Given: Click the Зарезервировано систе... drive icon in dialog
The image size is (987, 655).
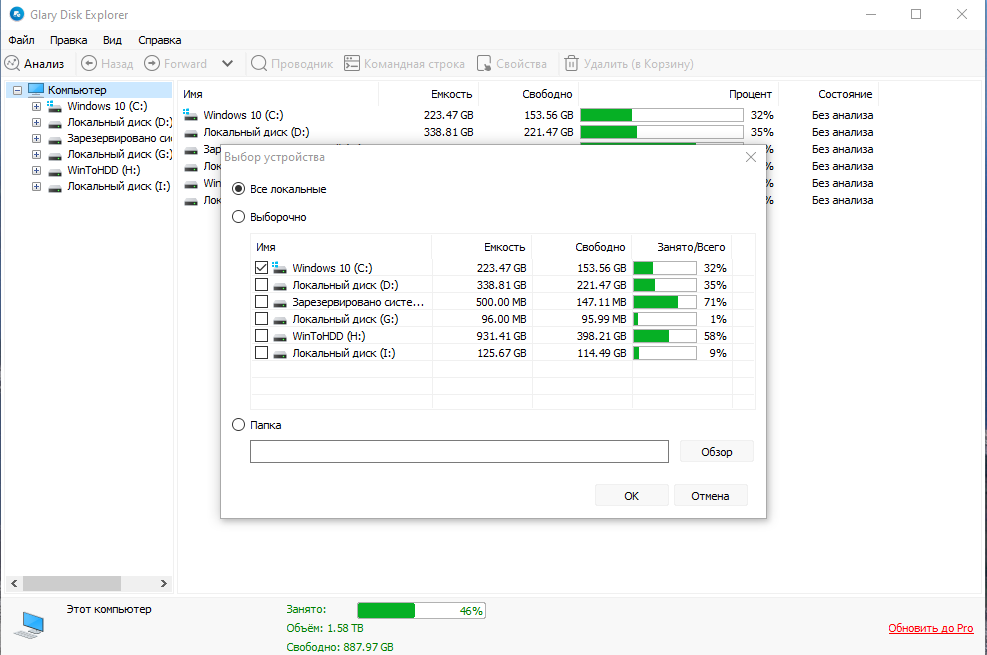Looking at the screenshot, I should [280, 303].
